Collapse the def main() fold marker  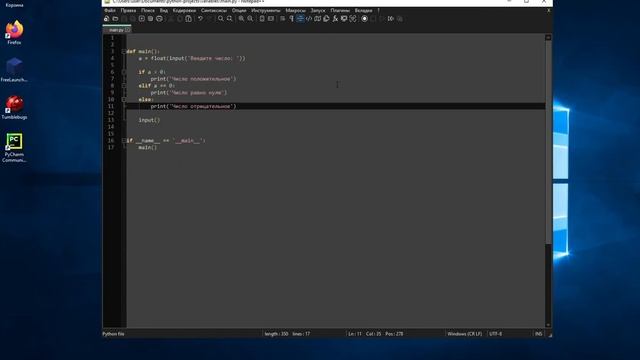pos(124,52)
